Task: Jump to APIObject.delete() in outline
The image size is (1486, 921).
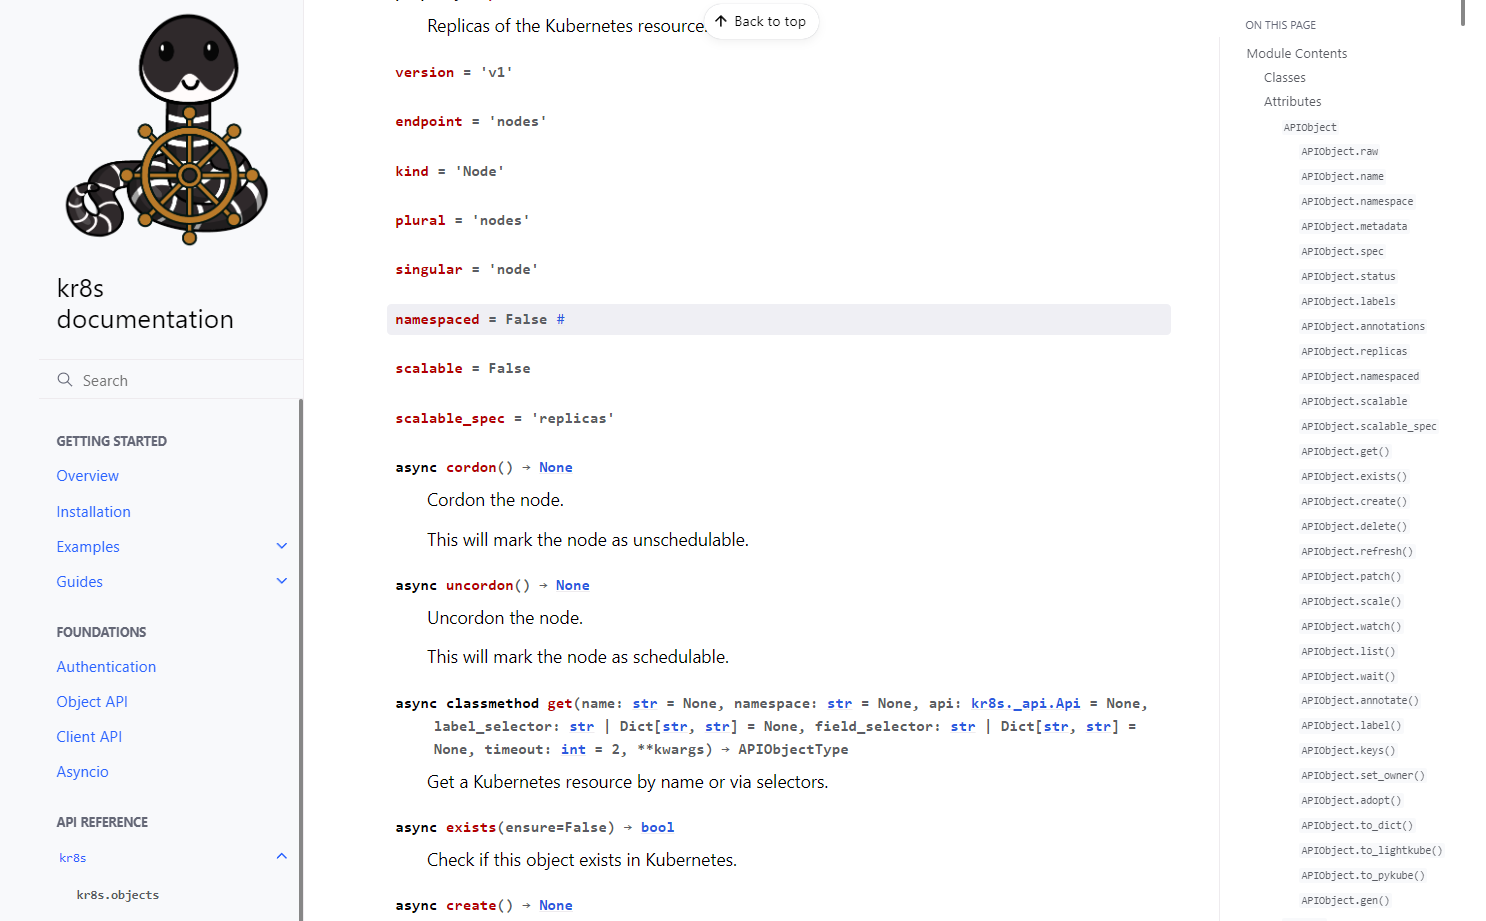Action: (1354, 527)
